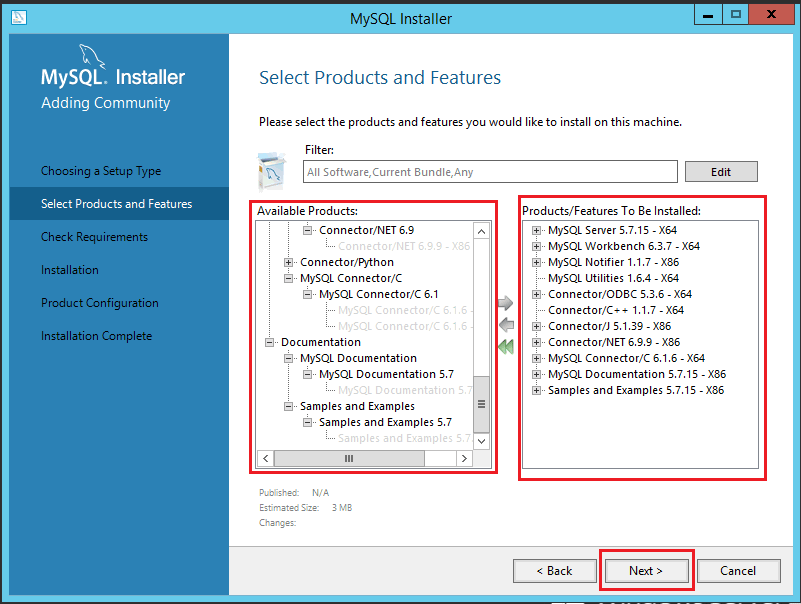Expand MySQL Notifier 1.1.7 - X86 features
801x604 pixels.
[536, 262]
